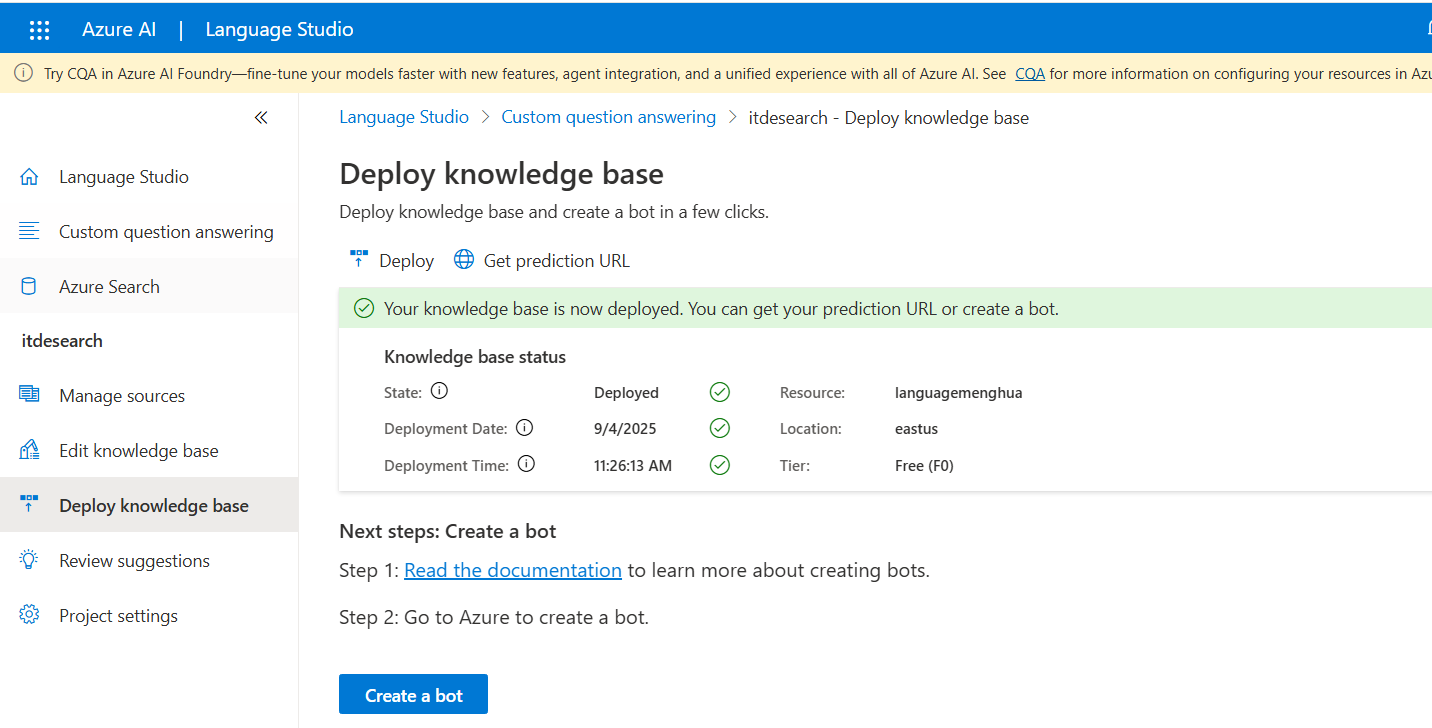
Task: Click the checkmark next to 11:26:13 AM
Action: 719,465
